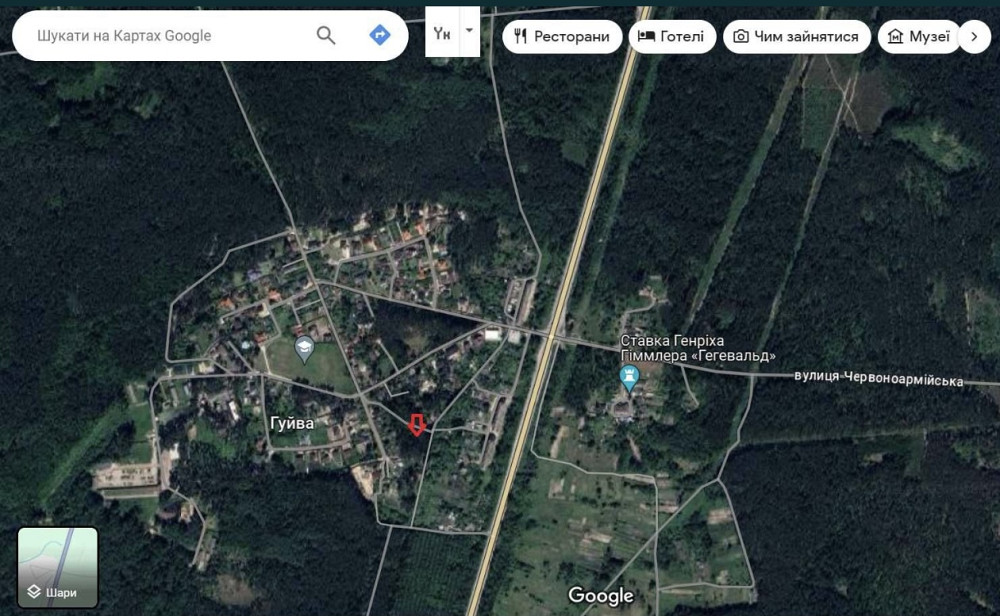Click the red arrow map marker
Image resolution: width=1000 pixels, height=616 pixels.
416,425
